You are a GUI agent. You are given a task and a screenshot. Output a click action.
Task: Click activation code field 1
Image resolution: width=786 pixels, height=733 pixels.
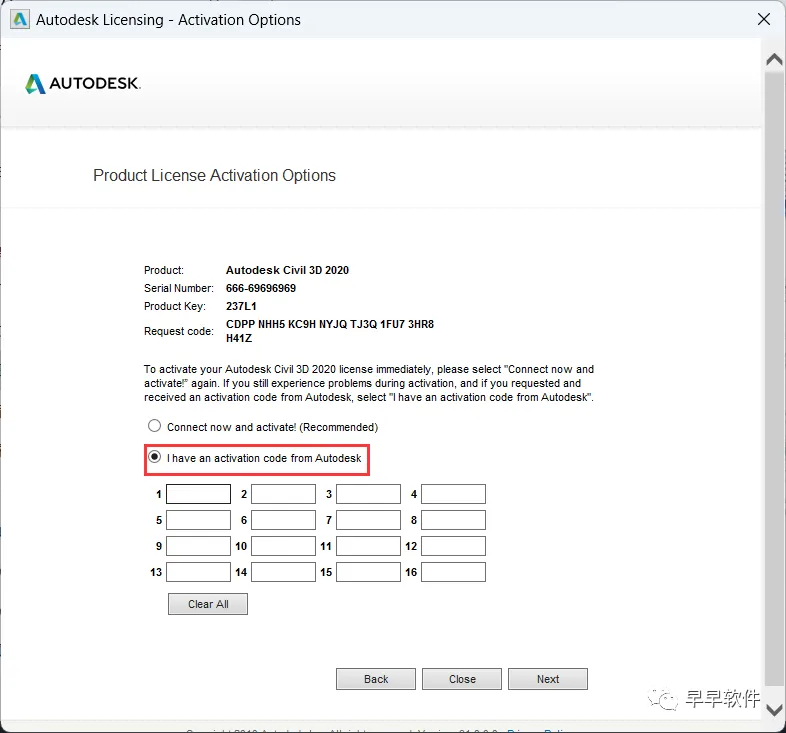pyautogui.click(x=199, y=494)
